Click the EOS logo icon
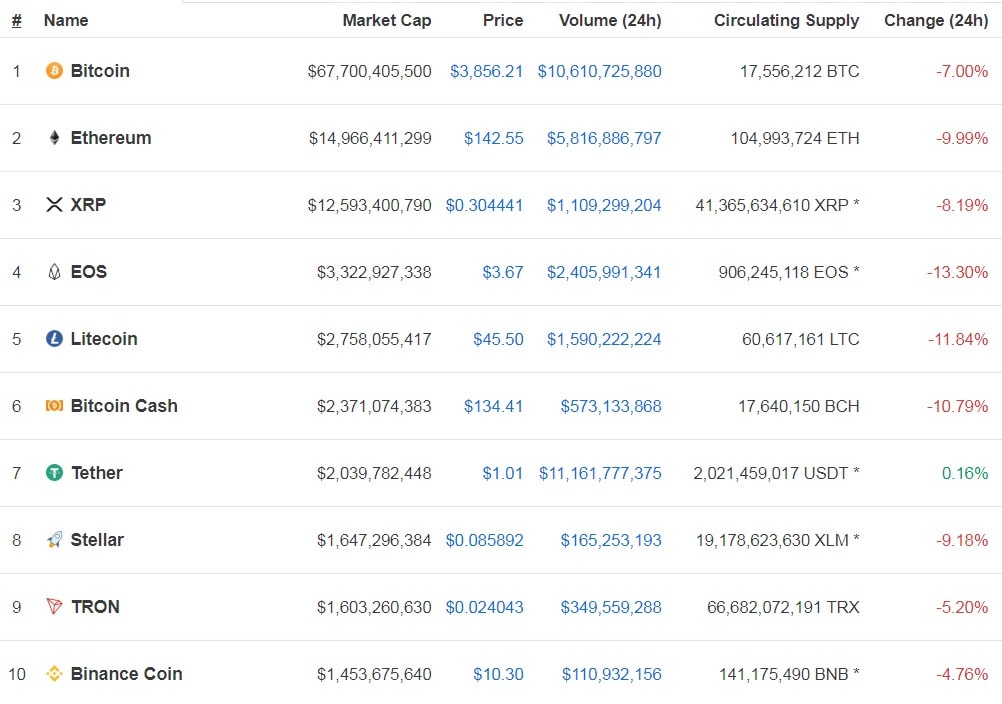Image resolution: width=1002 pixels, height=704 pixels. [x=54, y=272]
